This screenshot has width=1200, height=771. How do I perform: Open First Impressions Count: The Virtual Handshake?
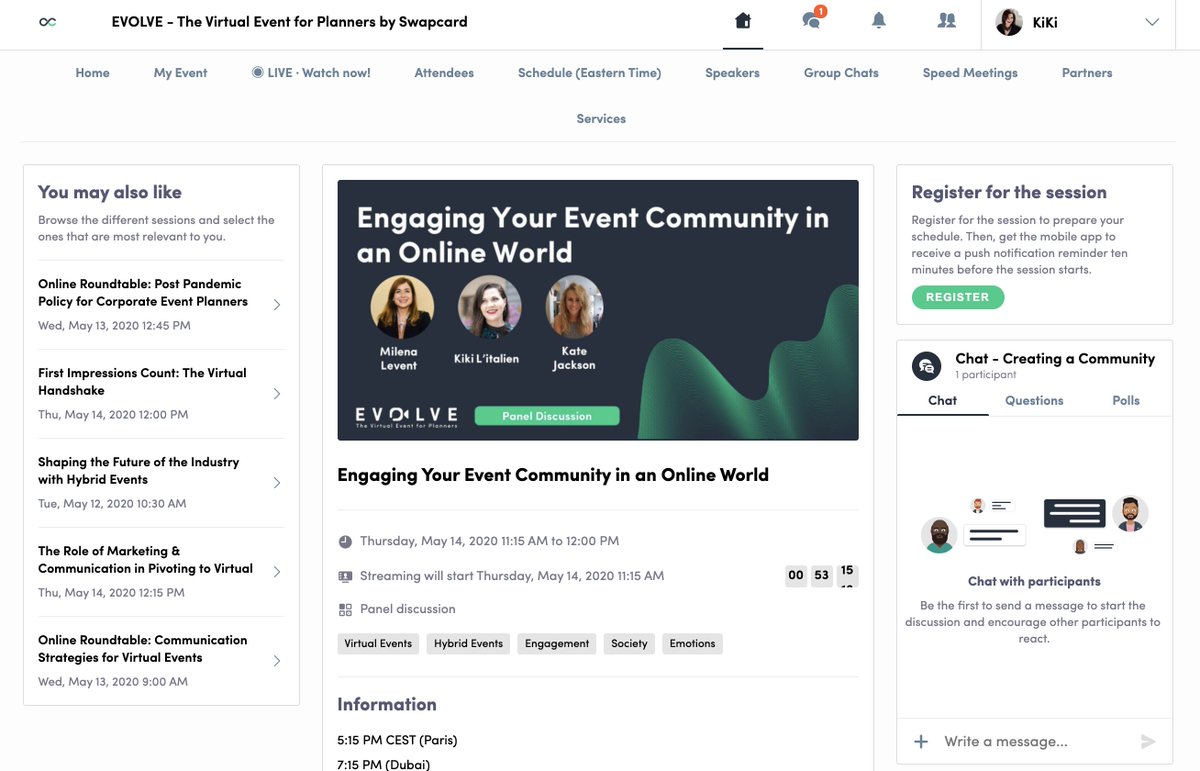pyautogui.click(x=142, y=382)
